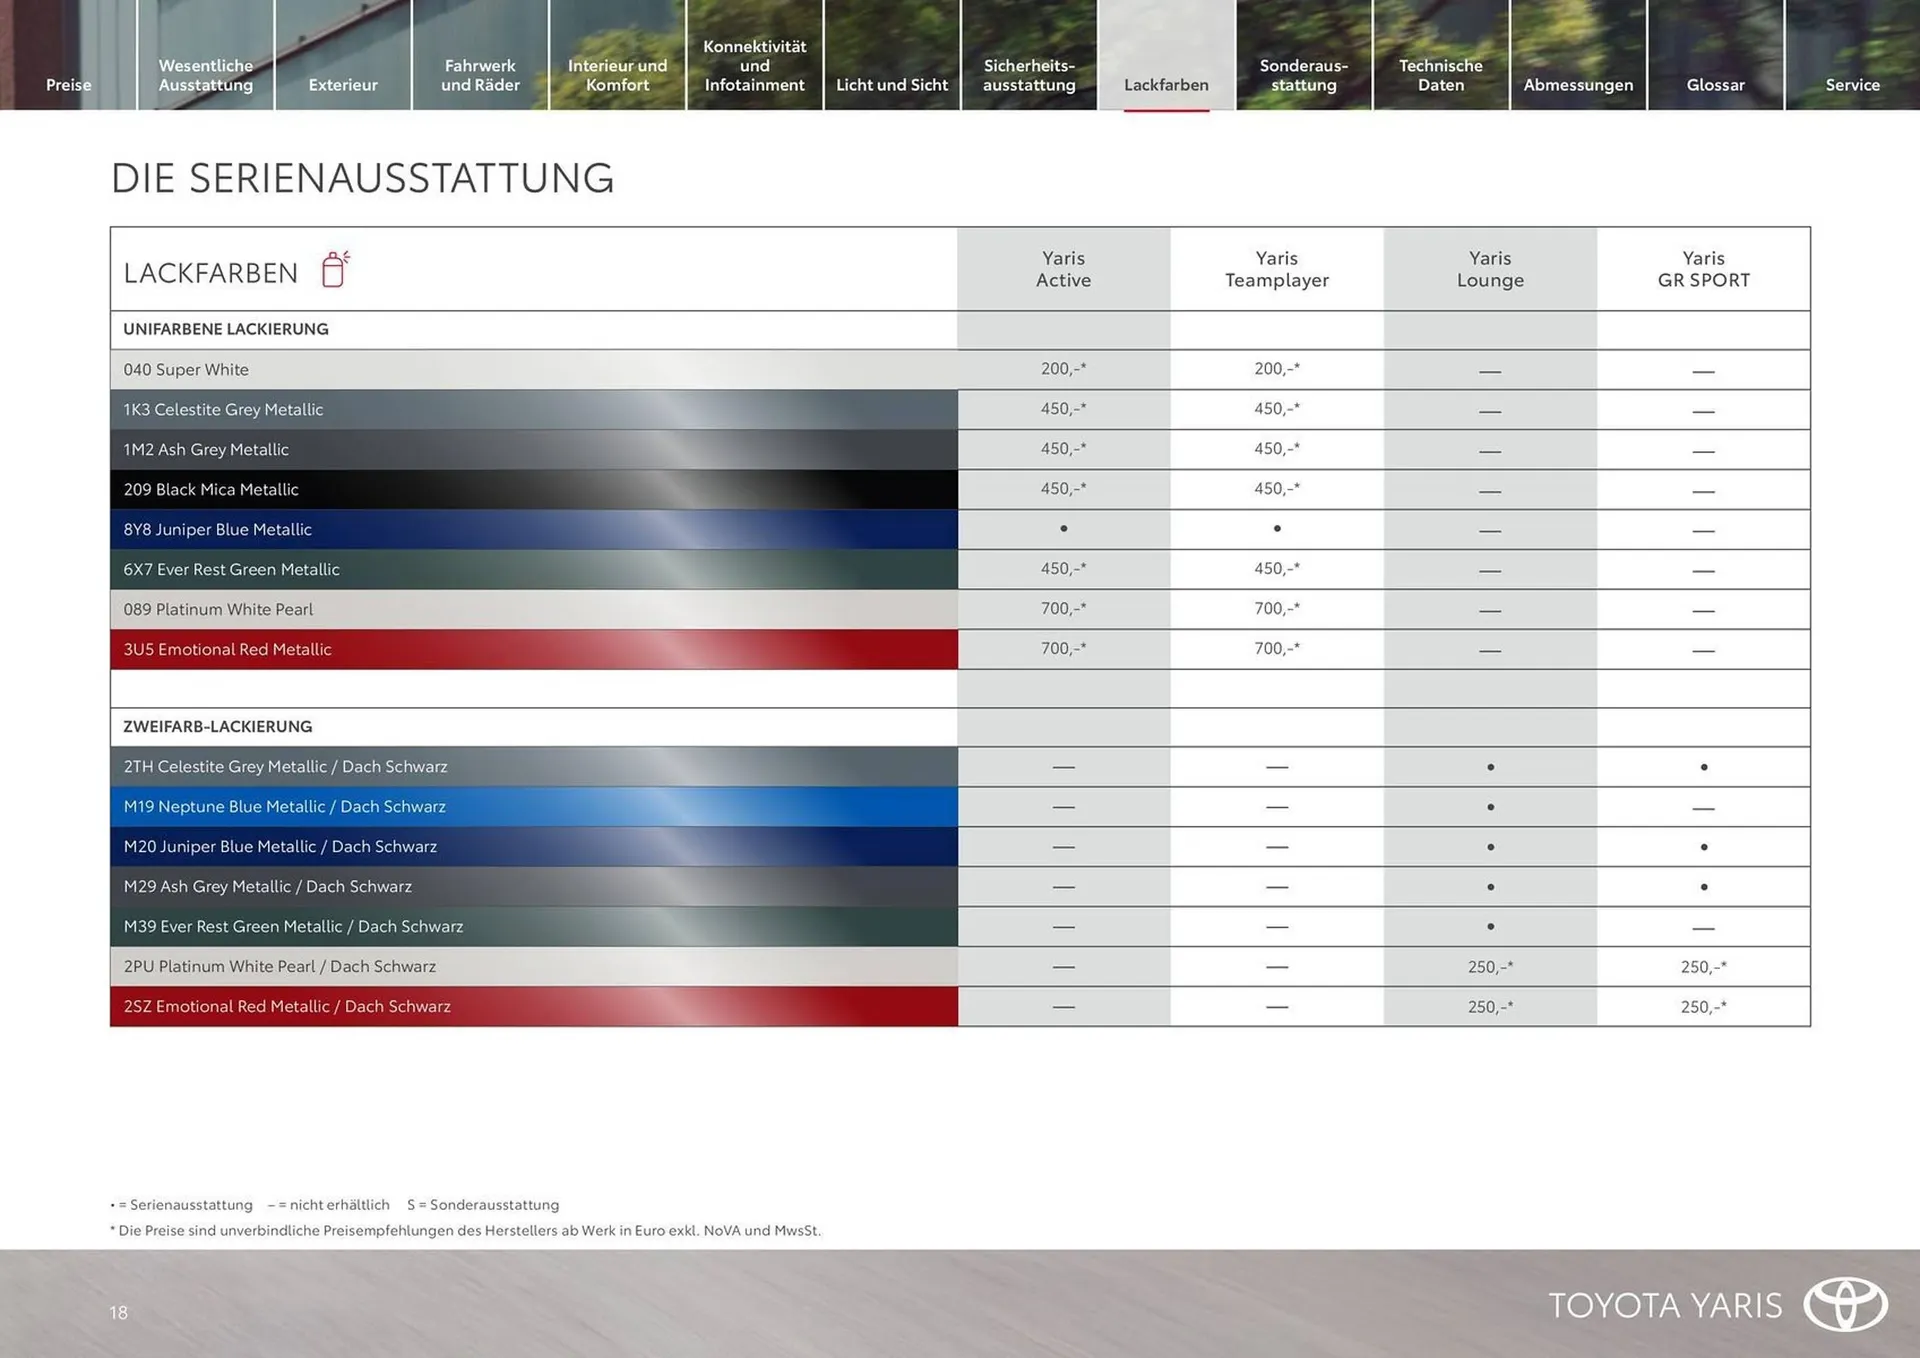Click the spray paint can icon
This screenshot has height=1358, width=1920.
click(335, 269)
